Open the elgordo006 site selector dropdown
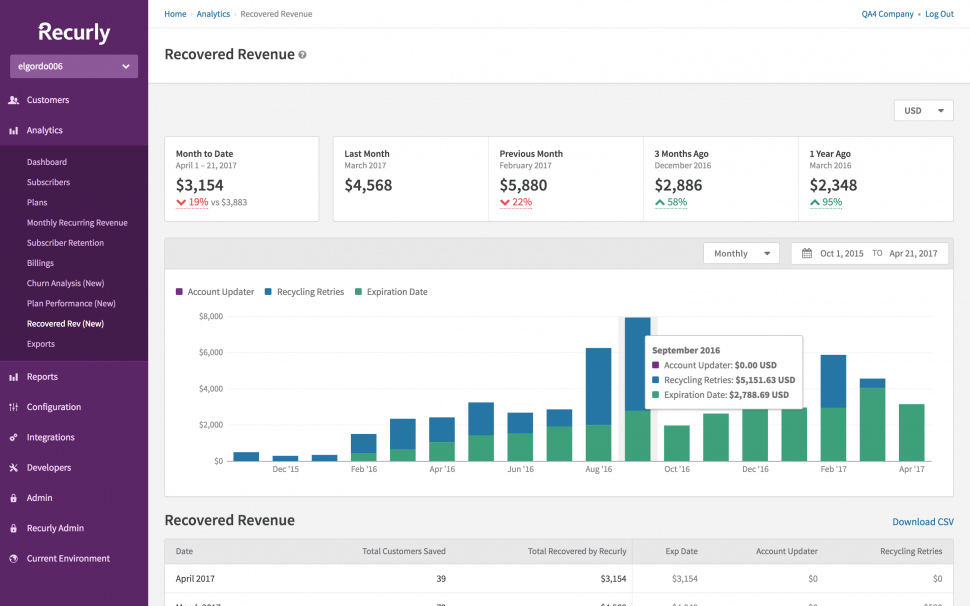 74,67
